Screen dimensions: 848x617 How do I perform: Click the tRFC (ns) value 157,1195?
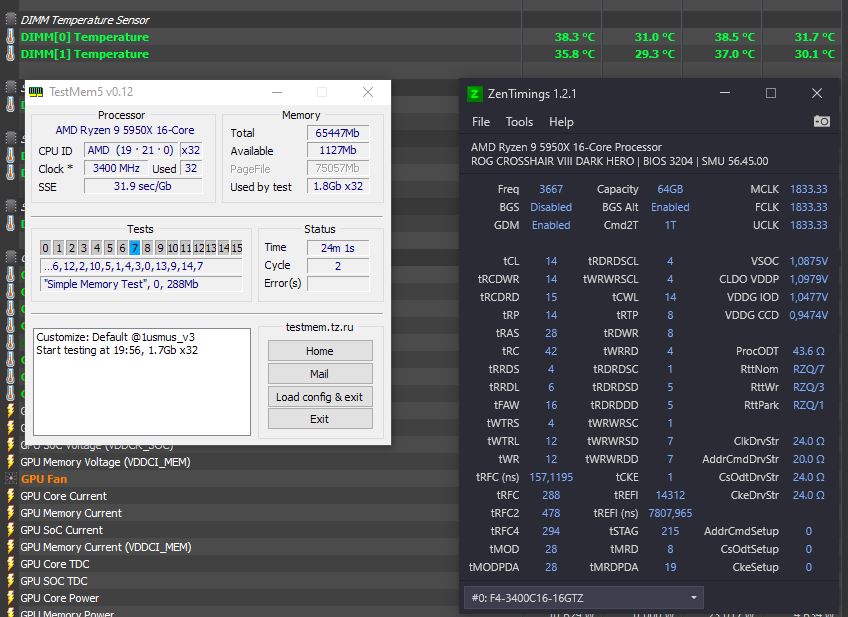tap(551, 477)
